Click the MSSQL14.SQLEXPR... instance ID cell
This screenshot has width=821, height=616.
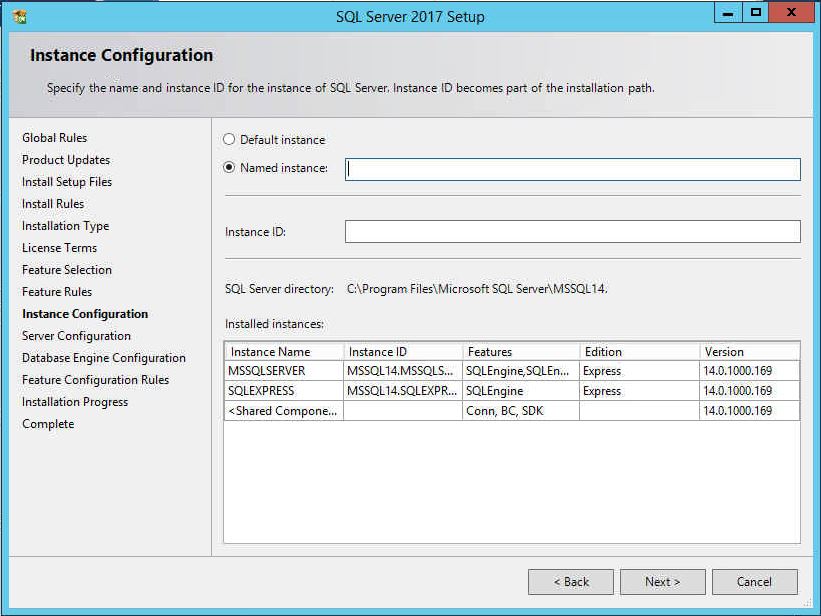402,391
